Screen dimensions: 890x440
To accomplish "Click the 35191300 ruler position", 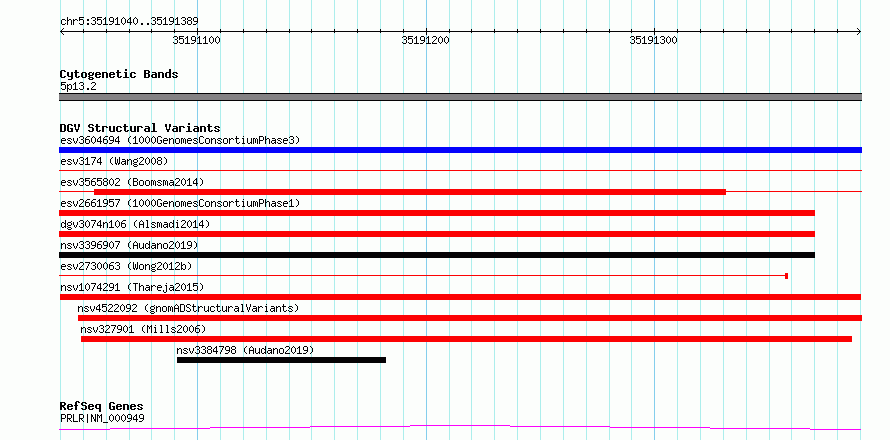I will (654, 40).
